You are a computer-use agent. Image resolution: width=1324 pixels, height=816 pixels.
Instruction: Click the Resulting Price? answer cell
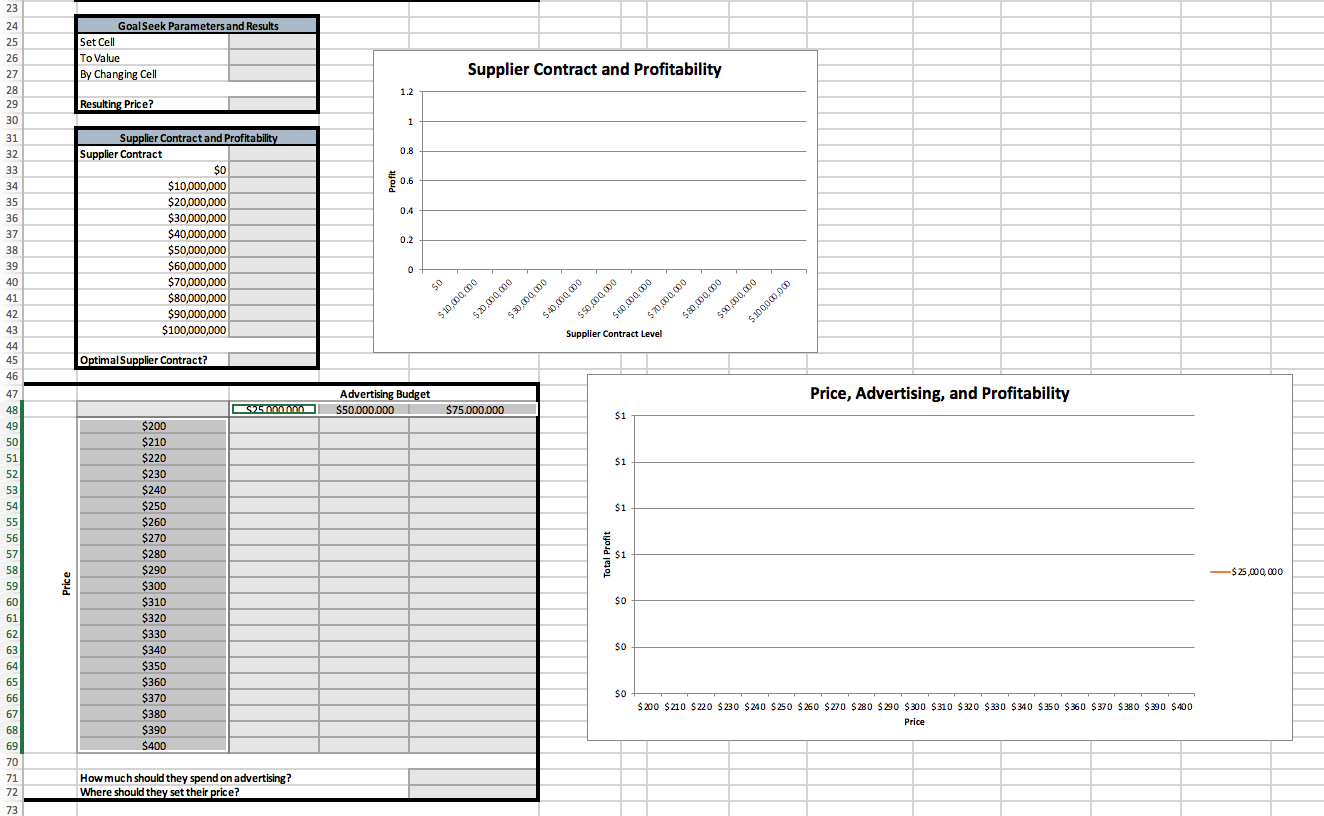[x=271, y=103]
